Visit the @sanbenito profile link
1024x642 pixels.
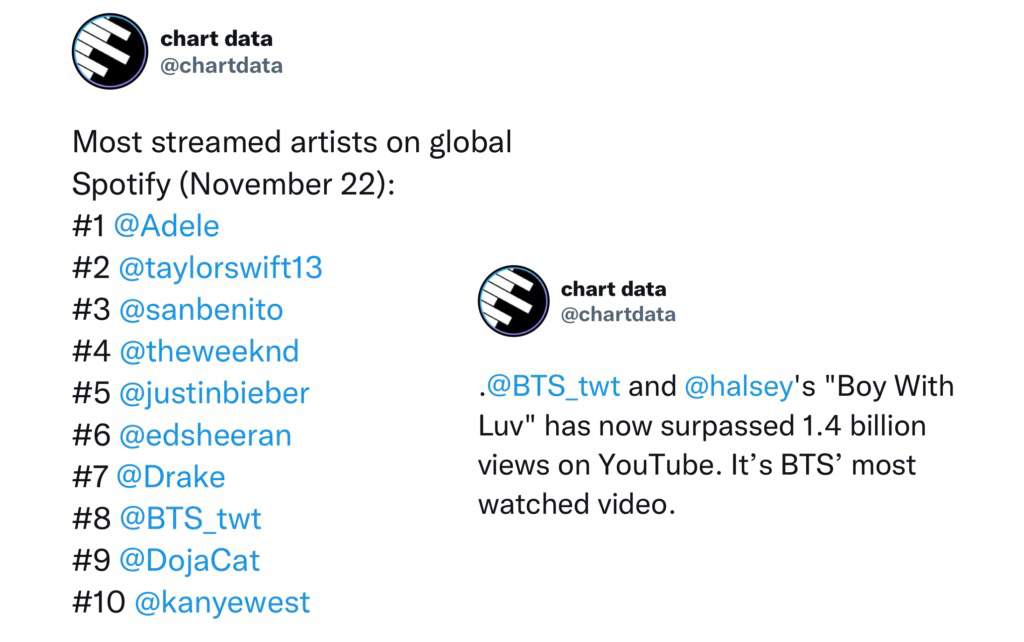point(201,310)
